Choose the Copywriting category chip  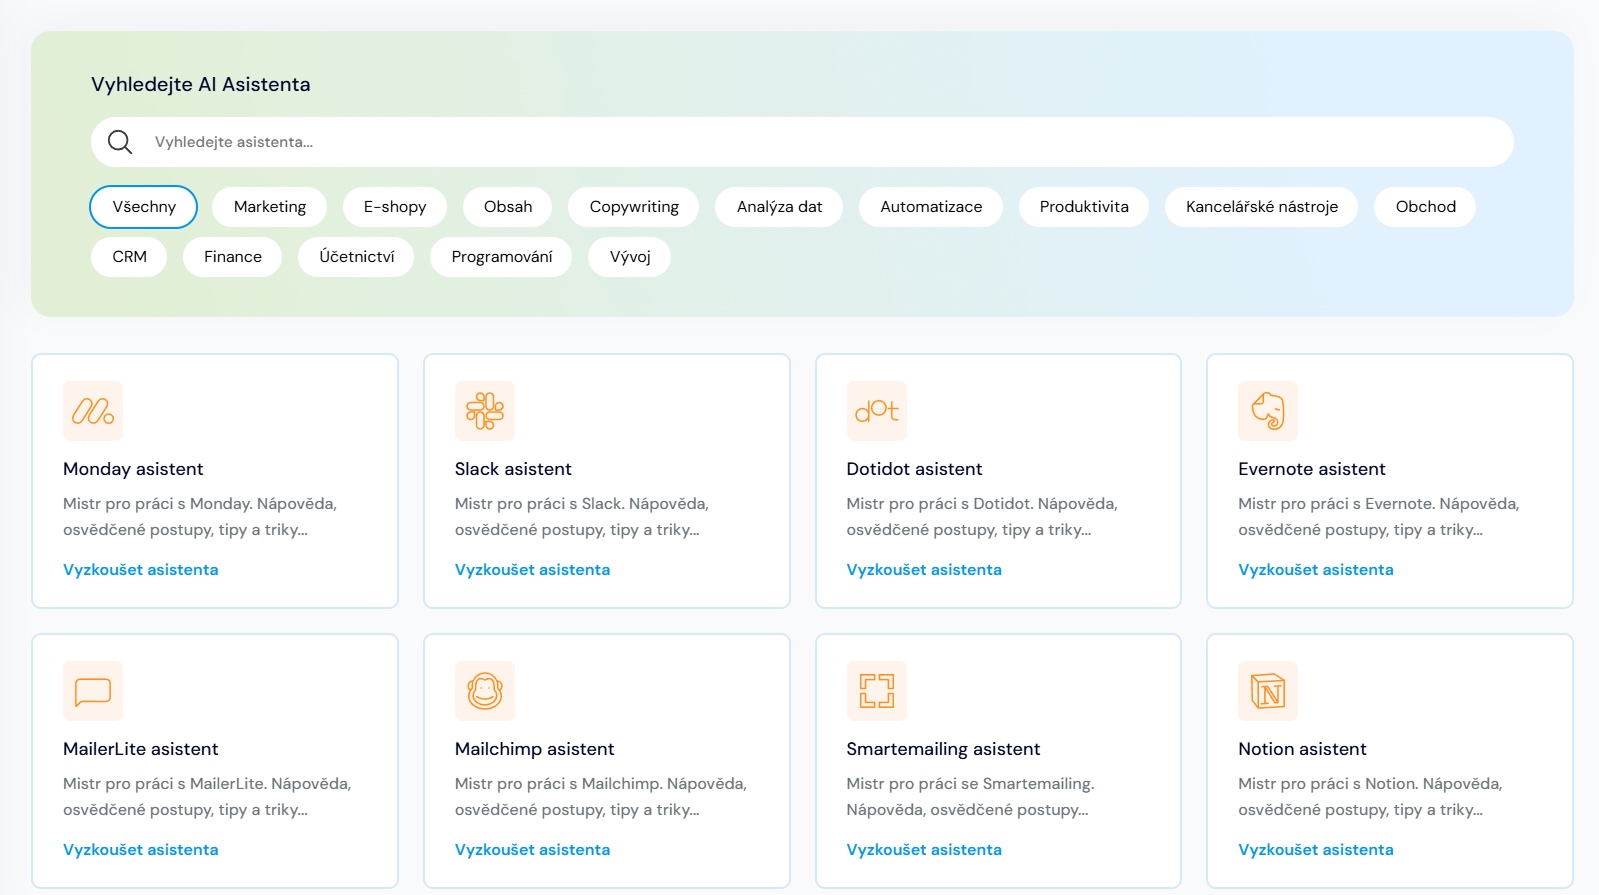pos(634,207)
